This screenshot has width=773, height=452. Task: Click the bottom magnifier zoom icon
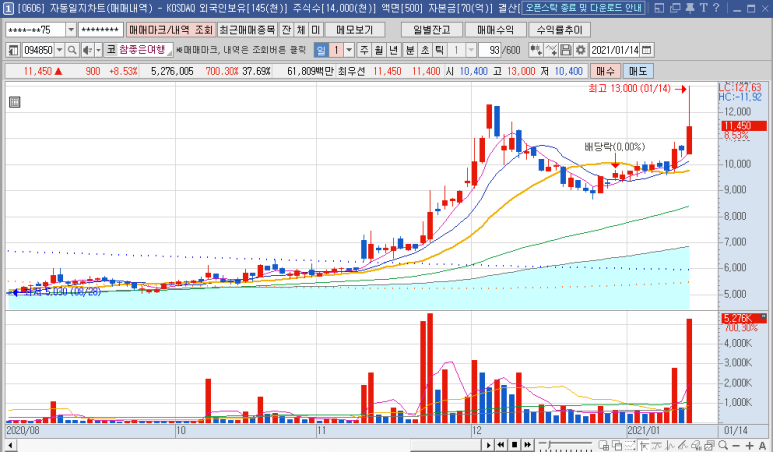pyautogui.click(x=723, y=445)
